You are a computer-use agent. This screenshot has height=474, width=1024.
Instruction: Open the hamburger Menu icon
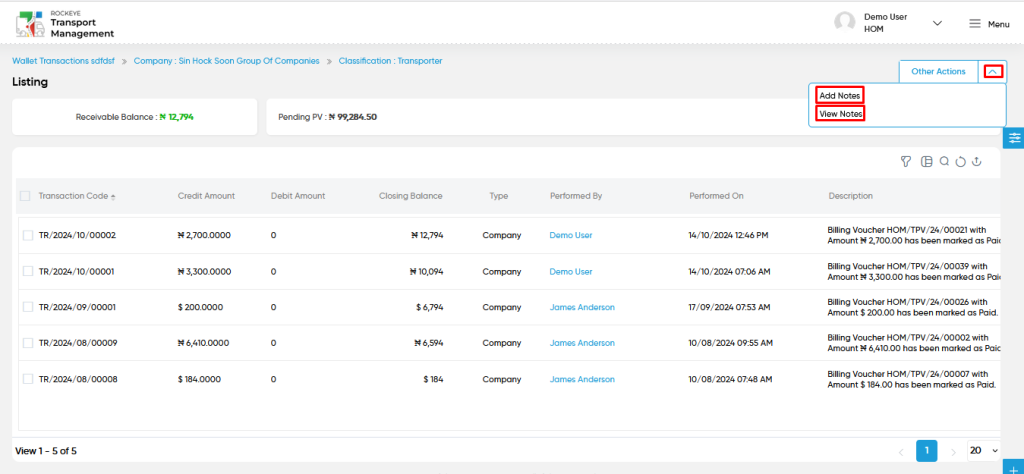(x=974, y=24)
